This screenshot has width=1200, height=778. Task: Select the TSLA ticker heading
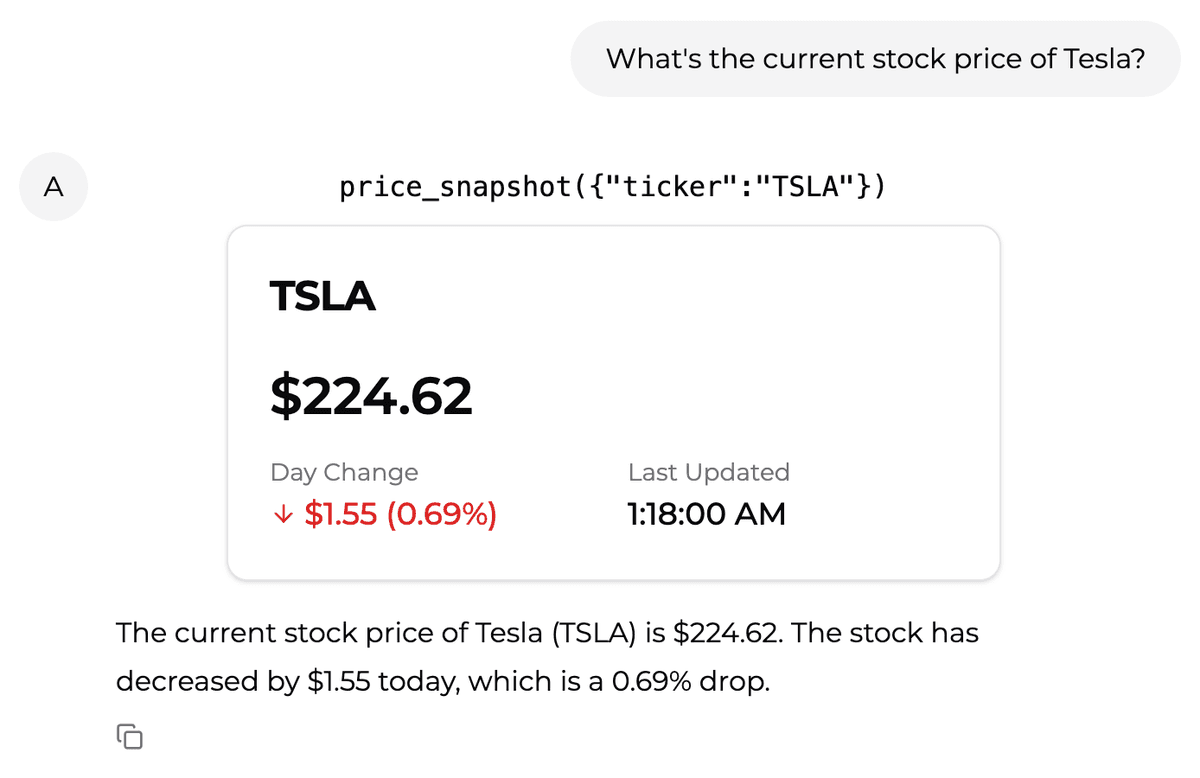point(322,296)
